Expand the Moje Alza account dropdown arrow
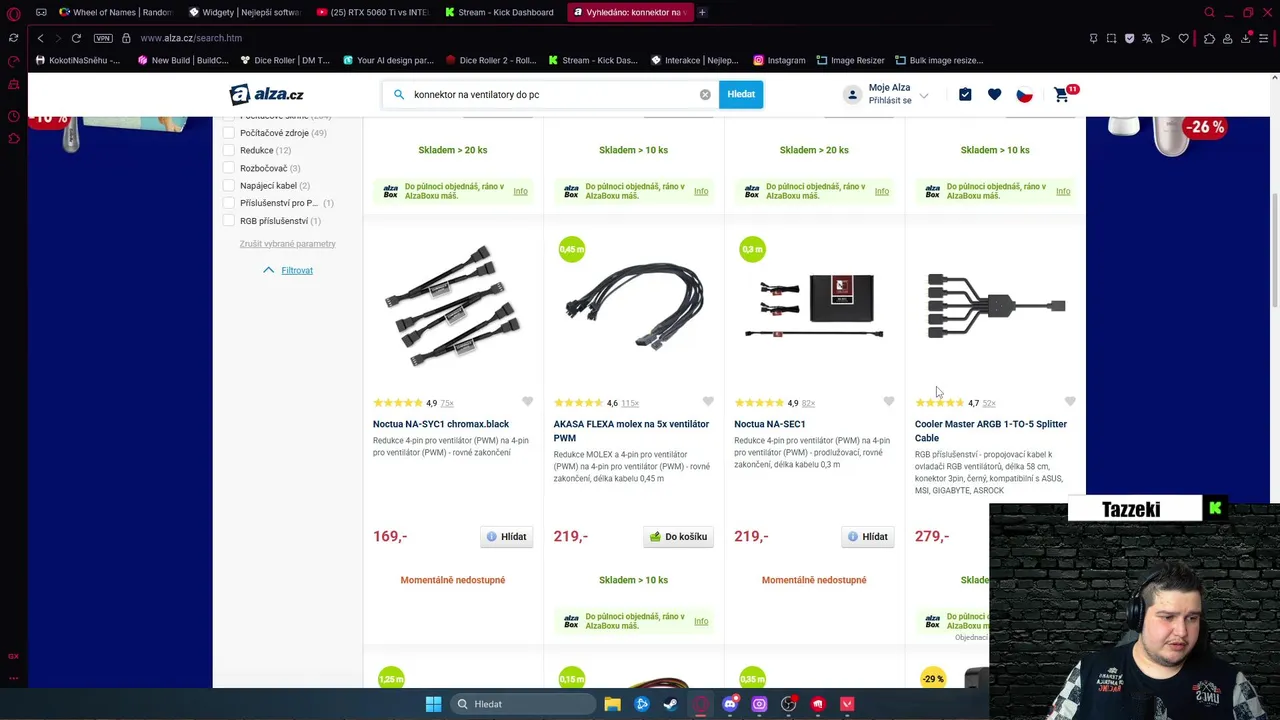 click(924, 96)
